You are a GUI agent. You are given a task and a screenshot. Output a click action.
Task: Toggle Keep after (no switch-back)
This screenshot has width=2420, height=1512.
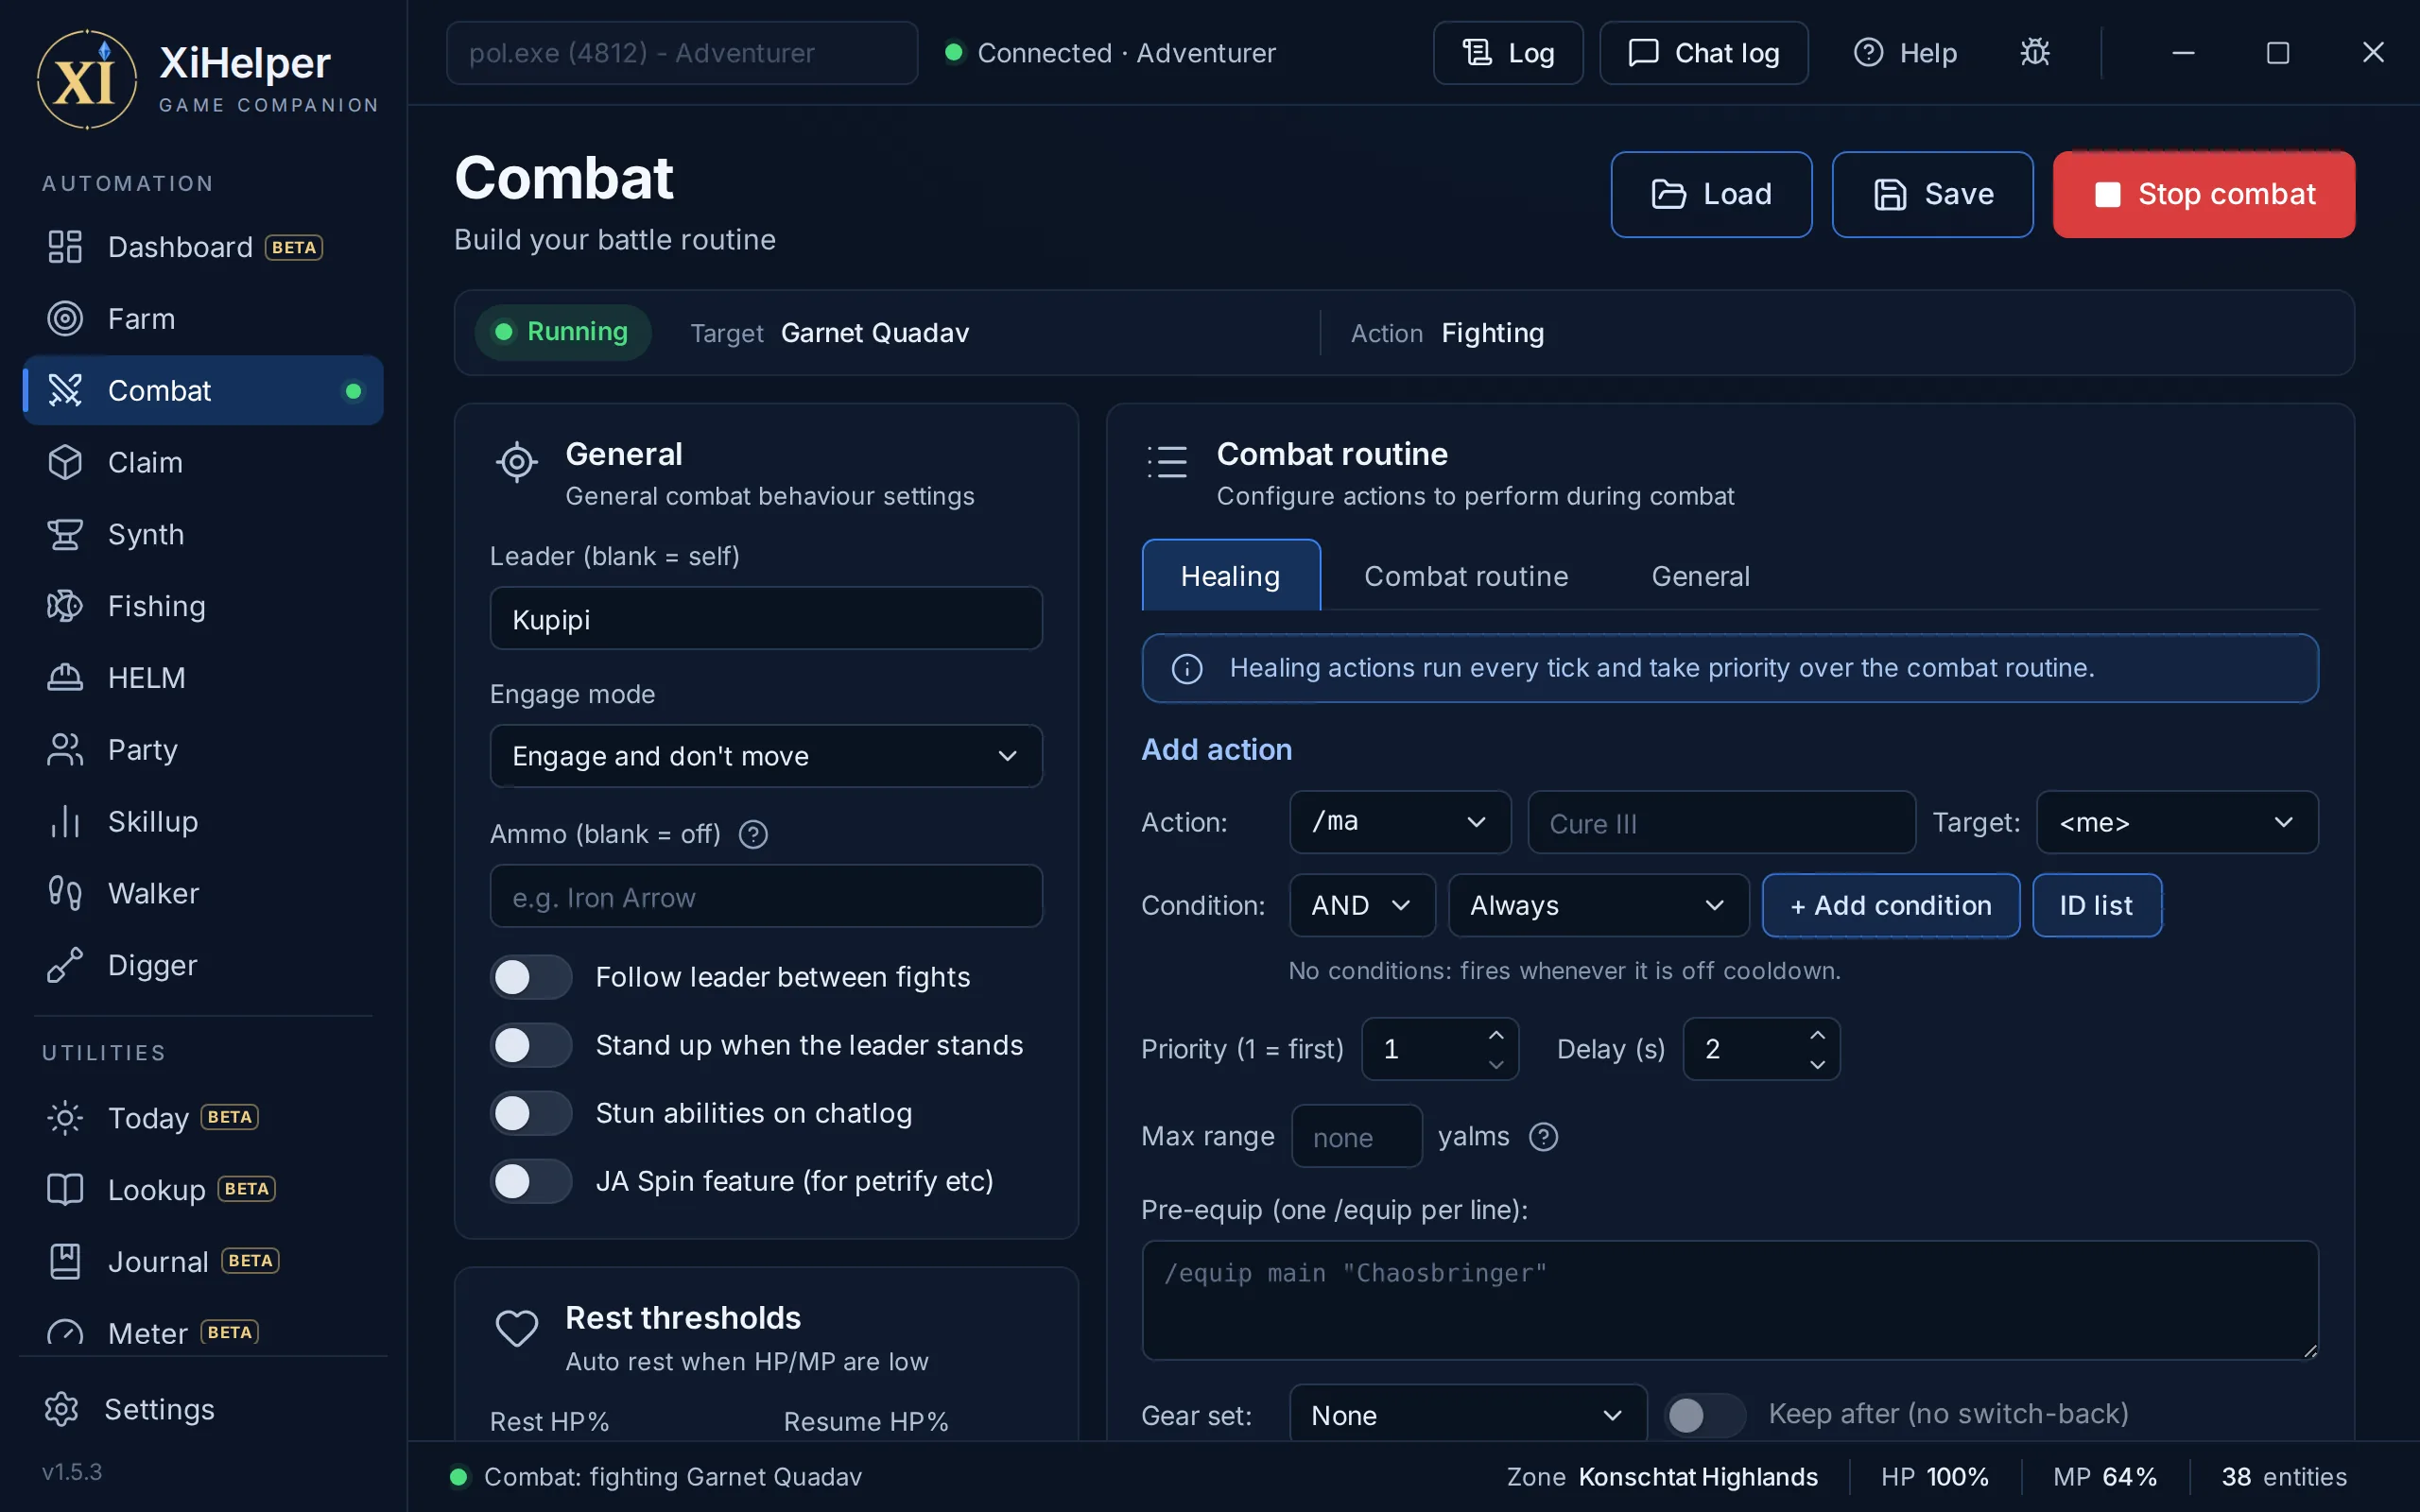(1704, 1414)
